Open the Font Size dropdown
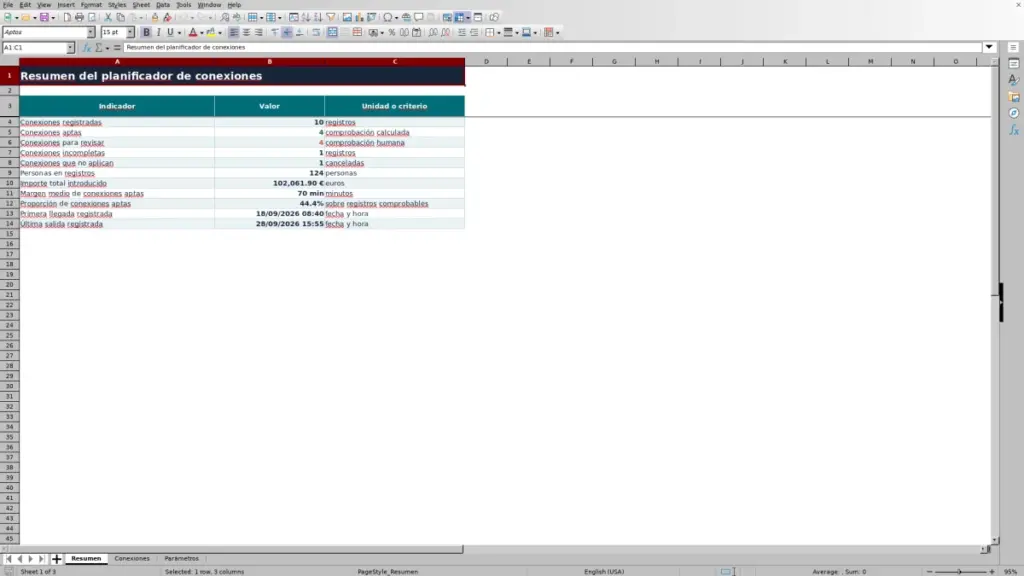Image resolution: width=1024 pixels, height=576 pixels. point(130,32)
